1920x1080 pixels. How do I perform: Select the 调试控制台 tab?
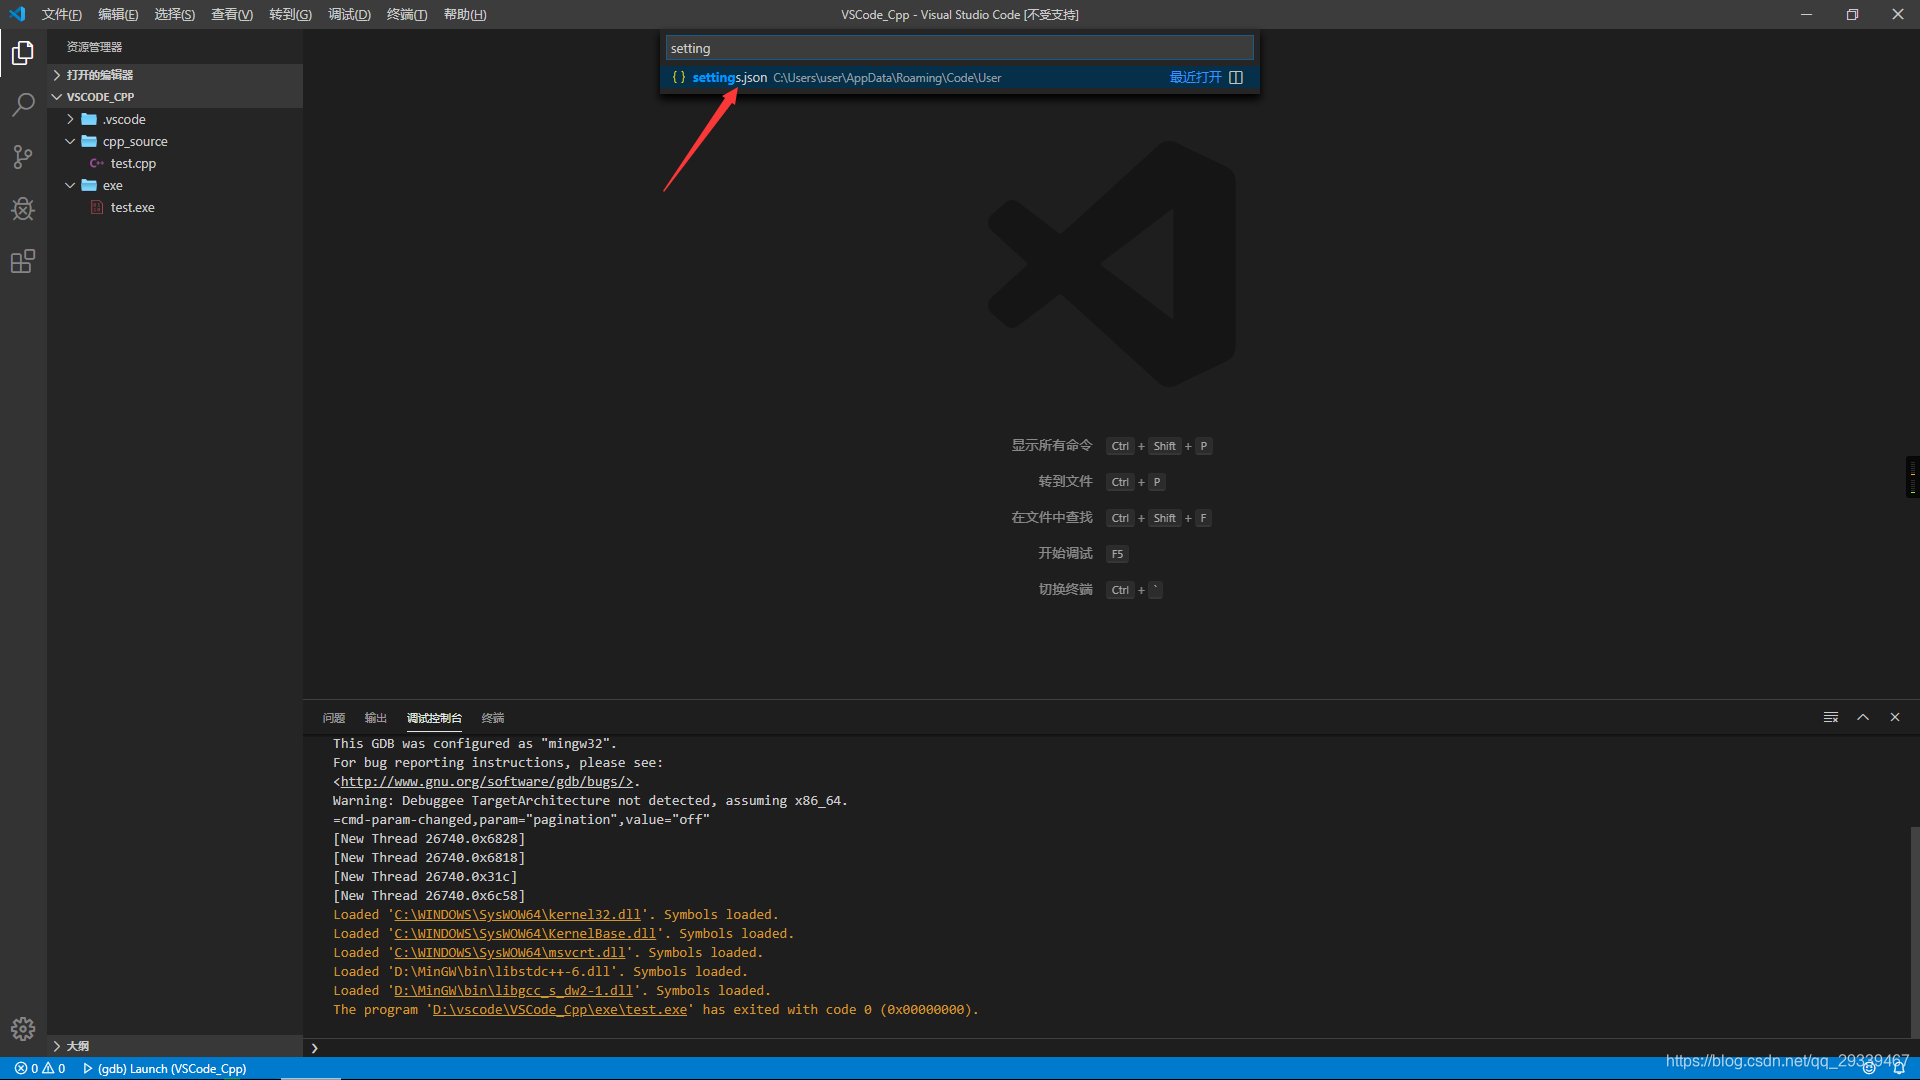coord(434,718)
